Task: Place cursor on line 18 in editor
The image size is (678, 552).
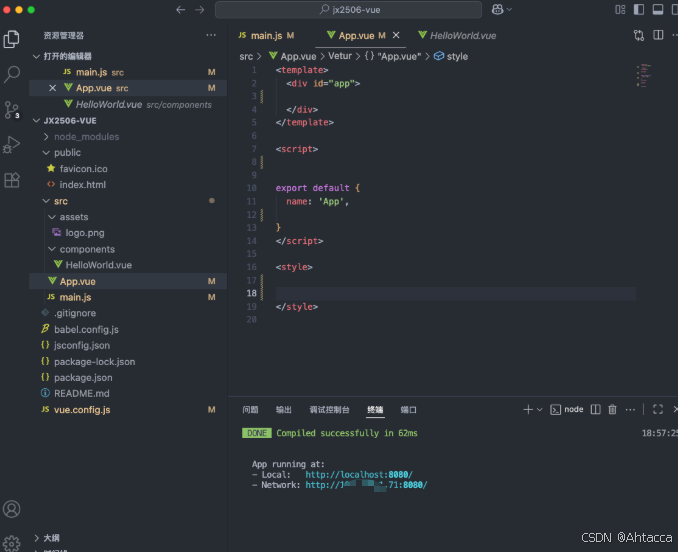Action: (455, 294)
